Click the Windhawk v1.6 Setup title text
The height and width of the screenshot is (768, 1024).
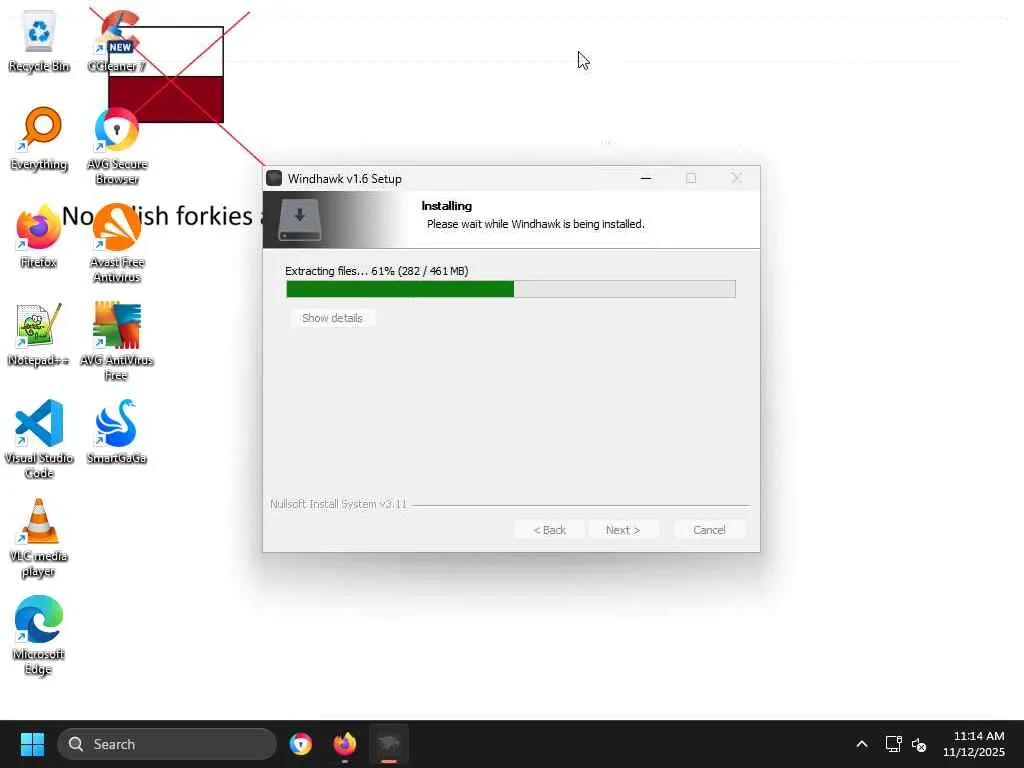(x=345, y=178)
